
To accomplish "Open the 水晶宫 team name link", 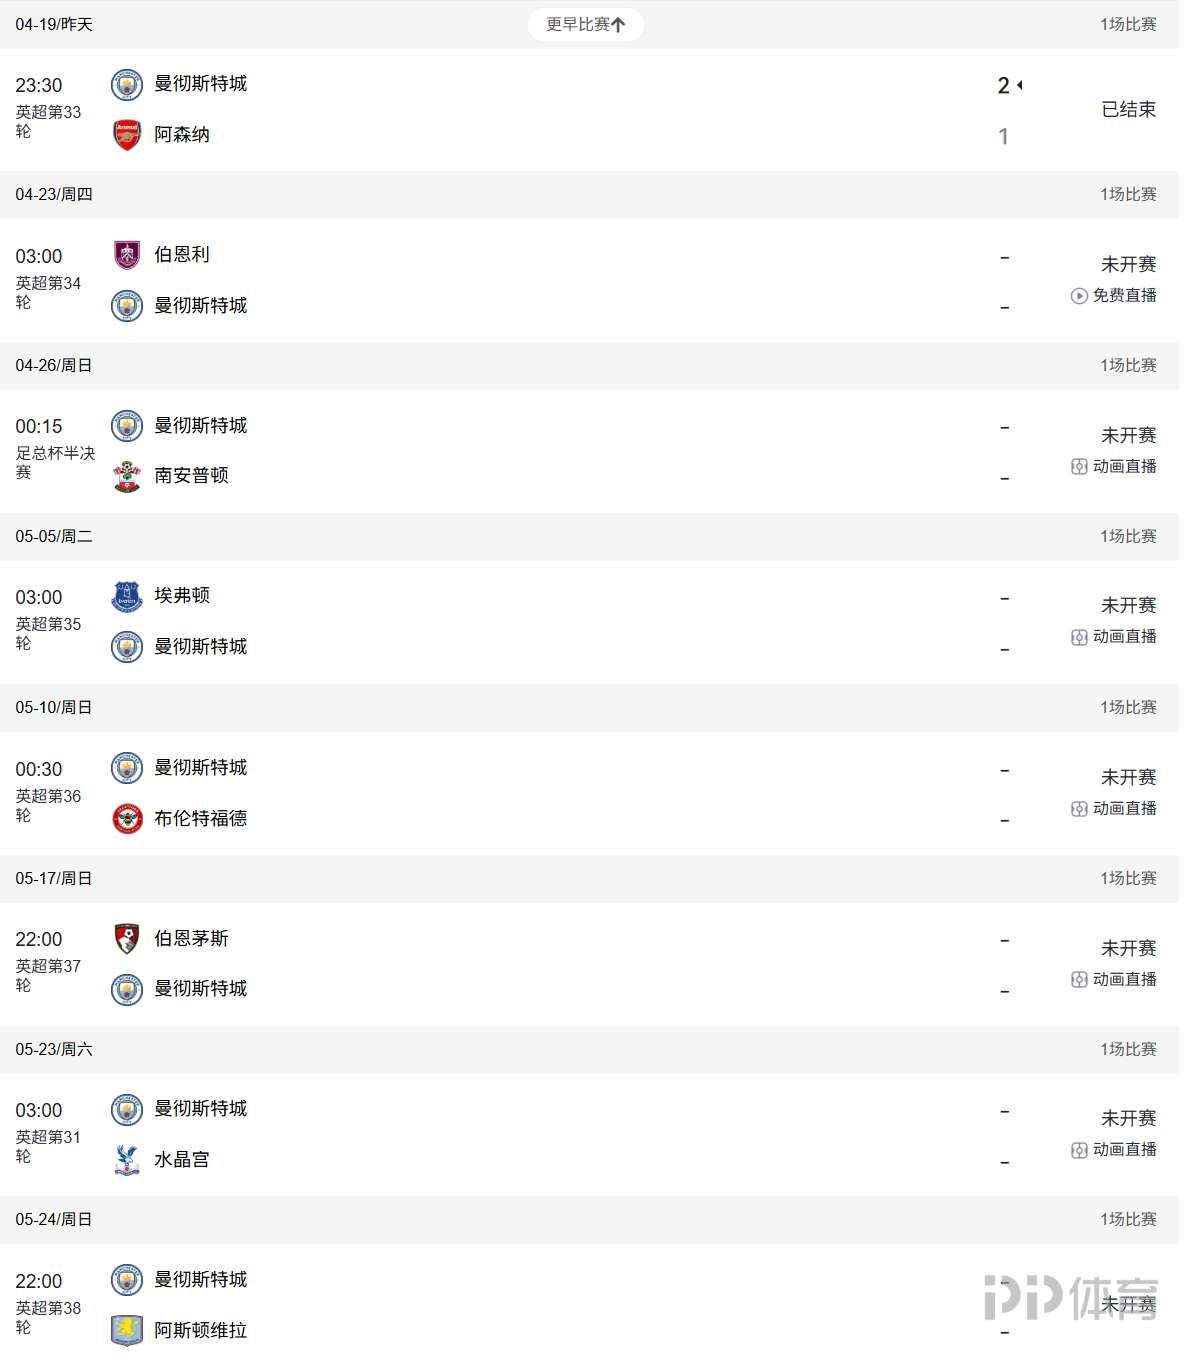I will click(182, 1160).
